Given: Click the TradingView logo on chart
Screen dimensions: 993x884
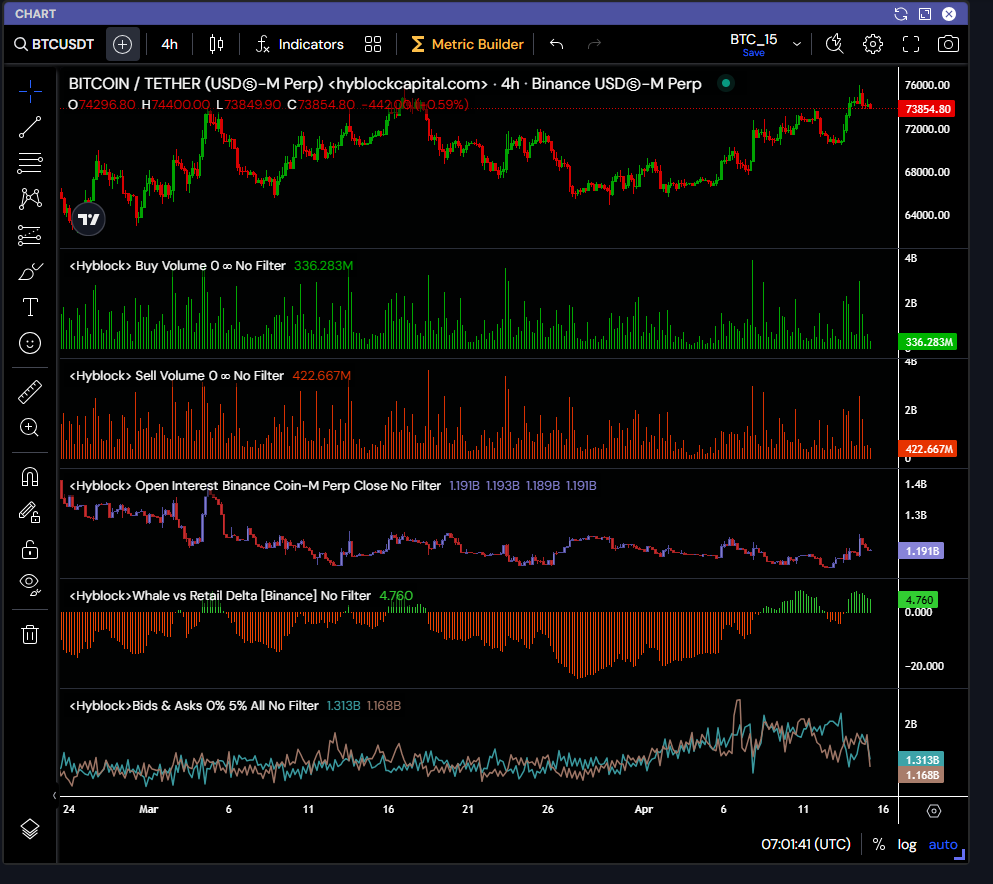Looking at the screenshot, I should [x=89, y=219].
